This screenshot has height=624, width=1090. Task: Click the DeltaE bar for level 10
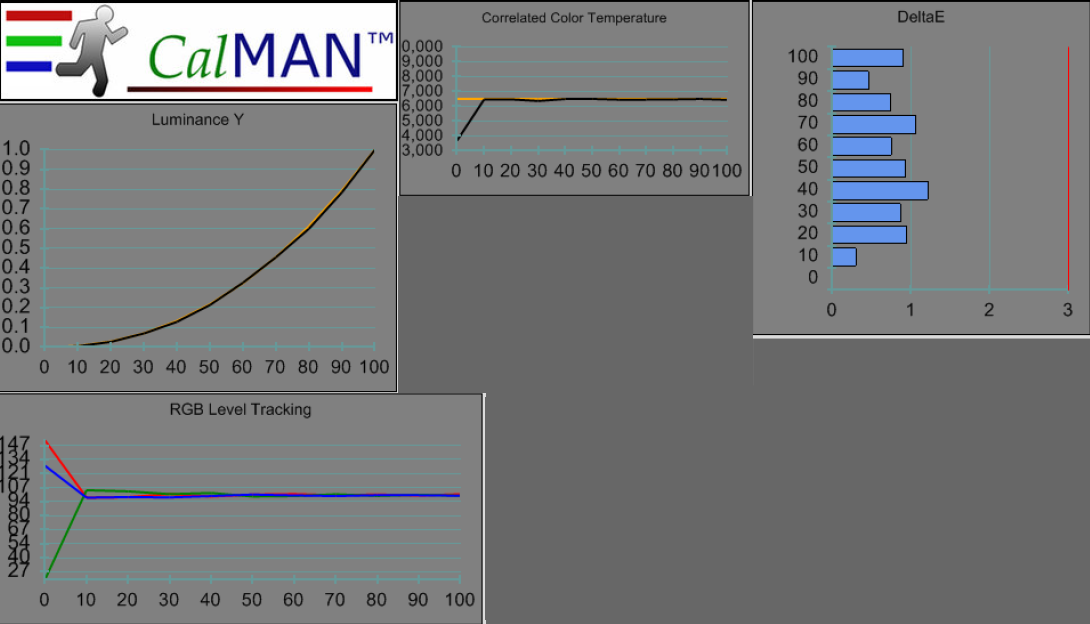click(x=844, y=257)
